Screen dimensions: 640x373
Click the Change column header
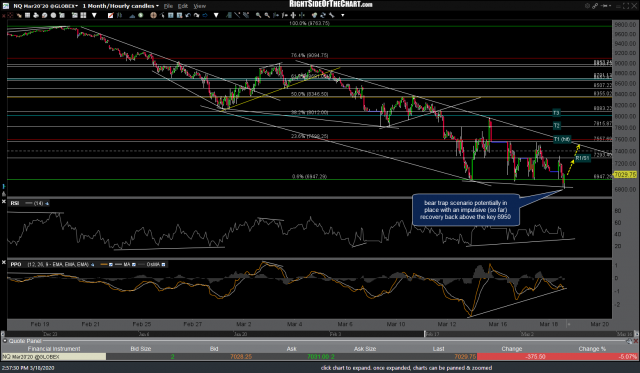512,349
